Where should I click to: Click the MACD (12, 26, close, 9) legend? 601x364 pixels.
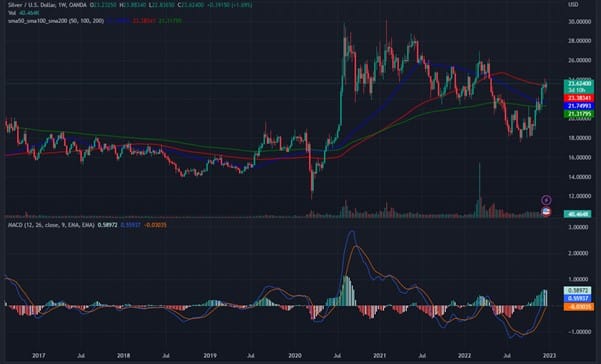coord(51,225)
